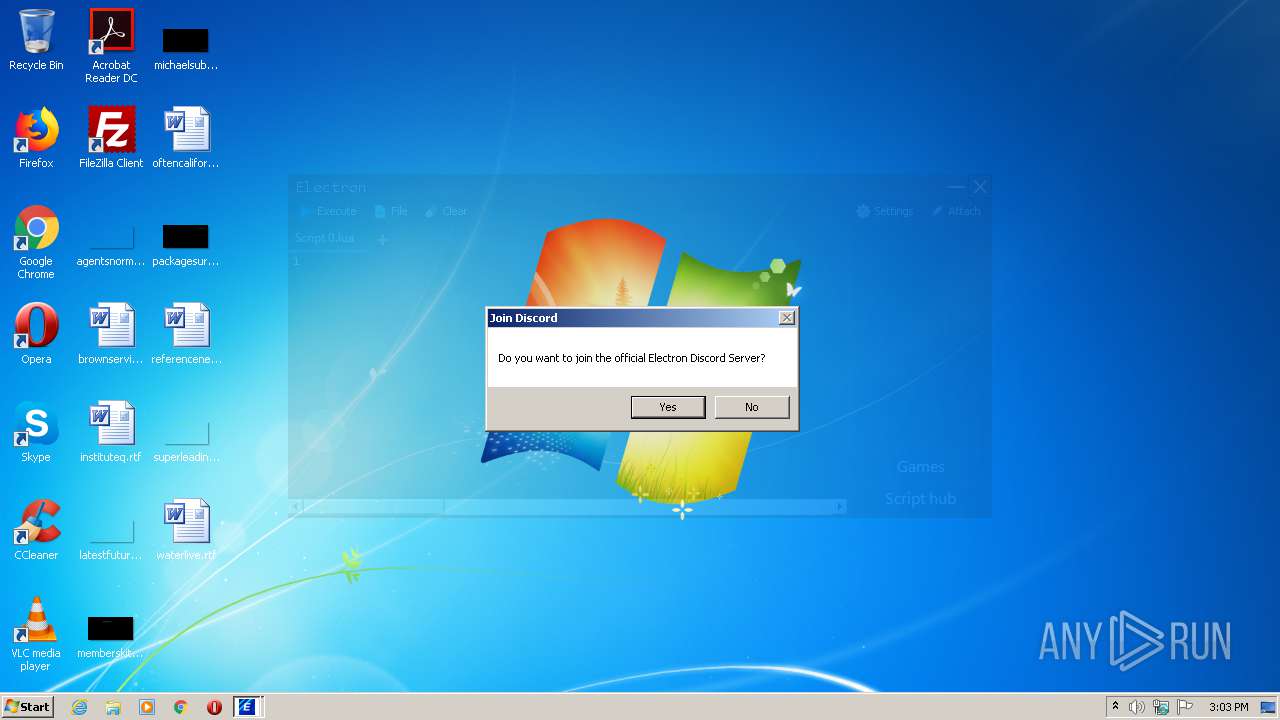Select the instituteq.rtf document
The image size is (1280, 720).
(111, 432)
